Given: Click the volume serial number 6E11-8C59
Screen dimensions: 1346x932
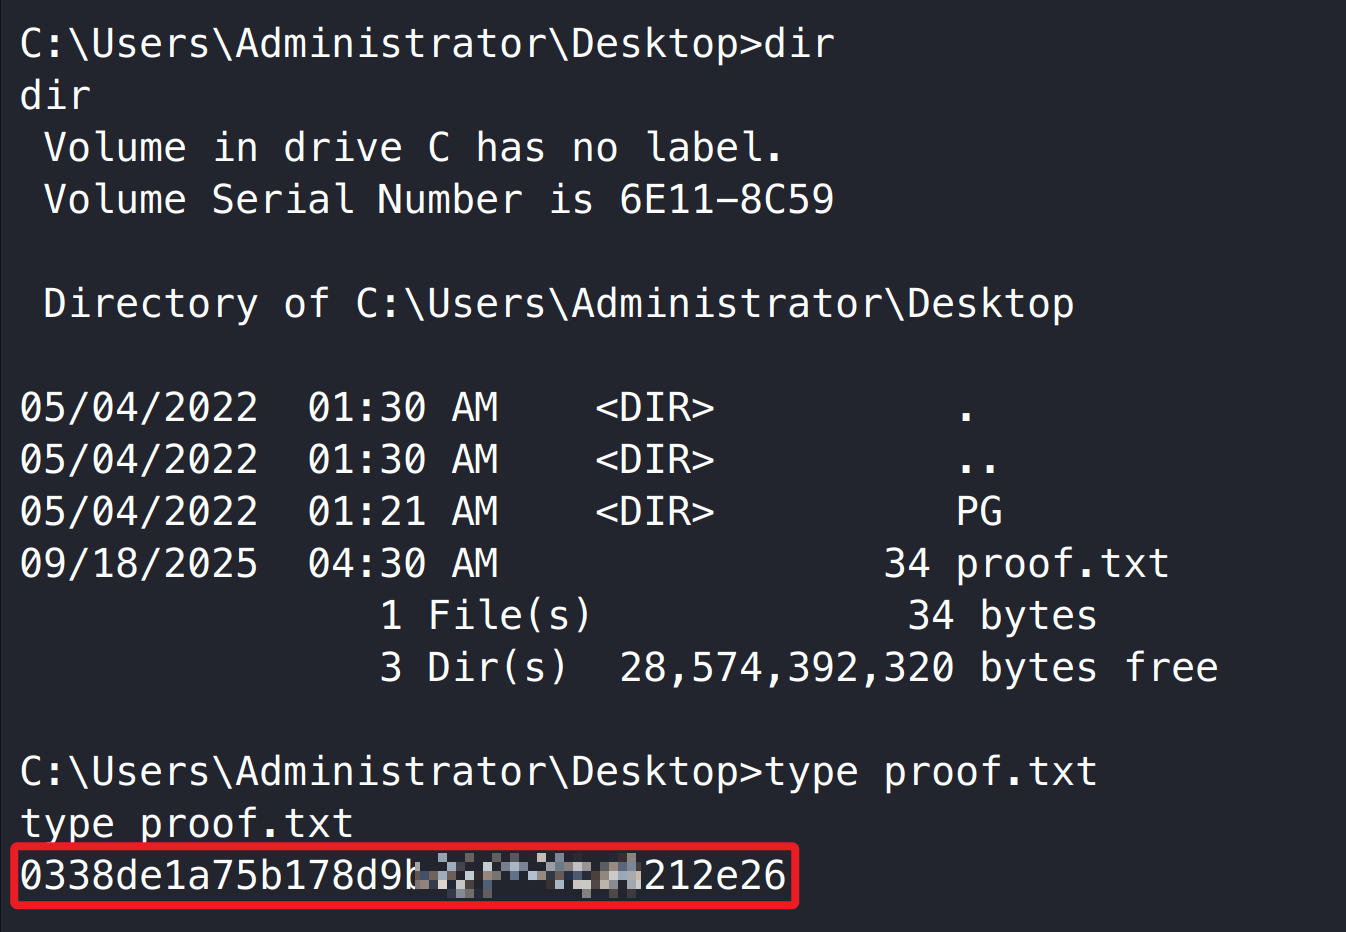Looking at the screenshot, I should tap(726, 200).
